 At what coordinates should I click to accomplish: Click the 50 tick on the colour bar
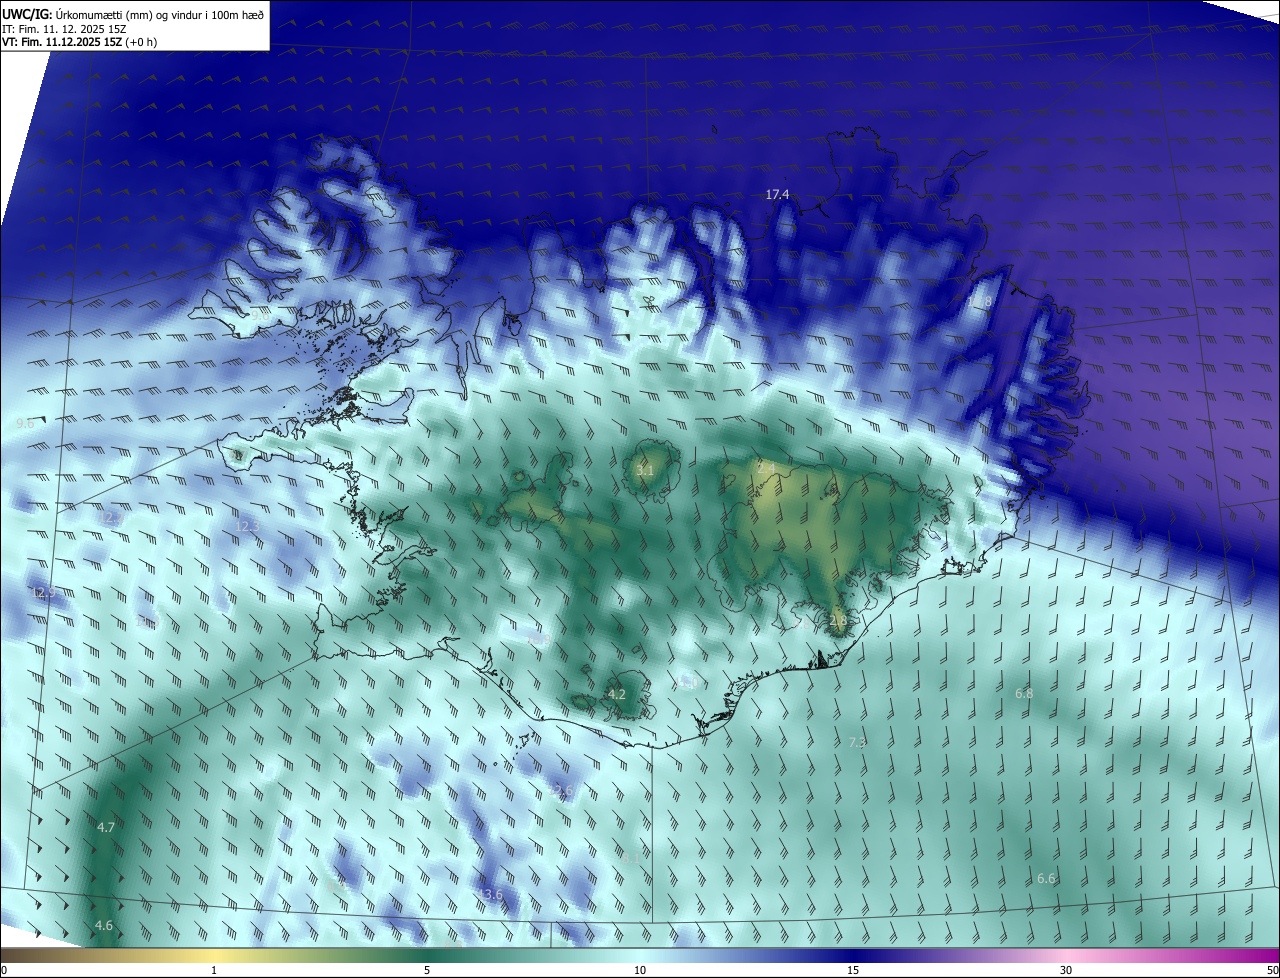[x=1272, y=970]
